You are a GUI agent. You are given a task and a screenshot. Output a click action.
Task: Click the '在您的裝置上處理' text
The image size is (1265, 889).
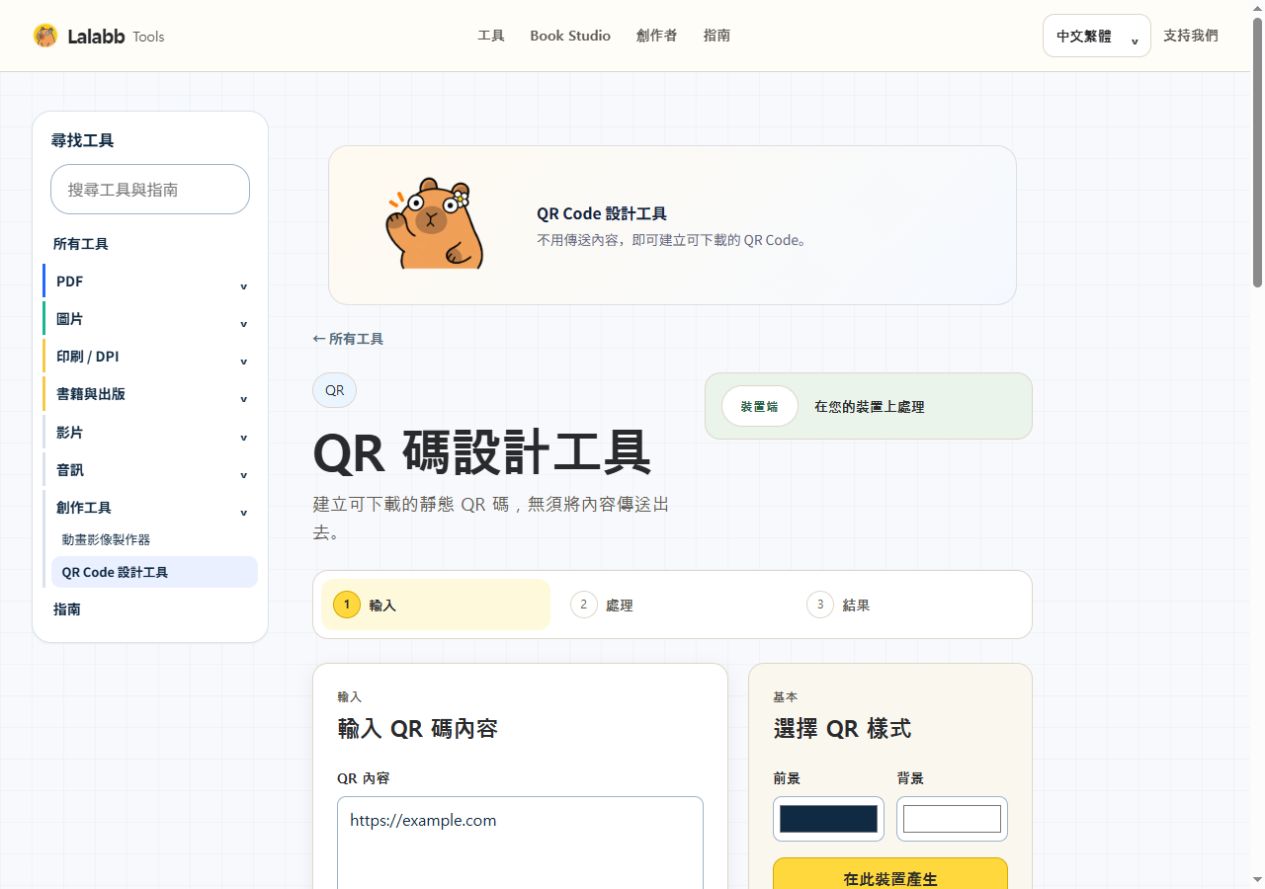(869, 407)
